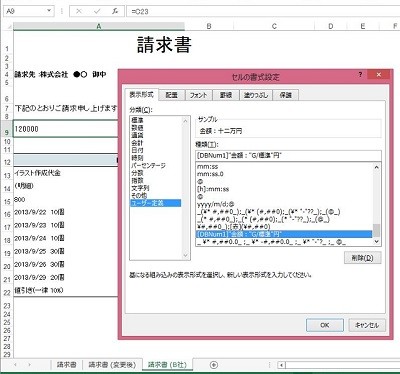Viewport: 400px width, 374px height.
Task: Select the 請求書 (B社) sheet tab
Action: [x=167, y=365]
